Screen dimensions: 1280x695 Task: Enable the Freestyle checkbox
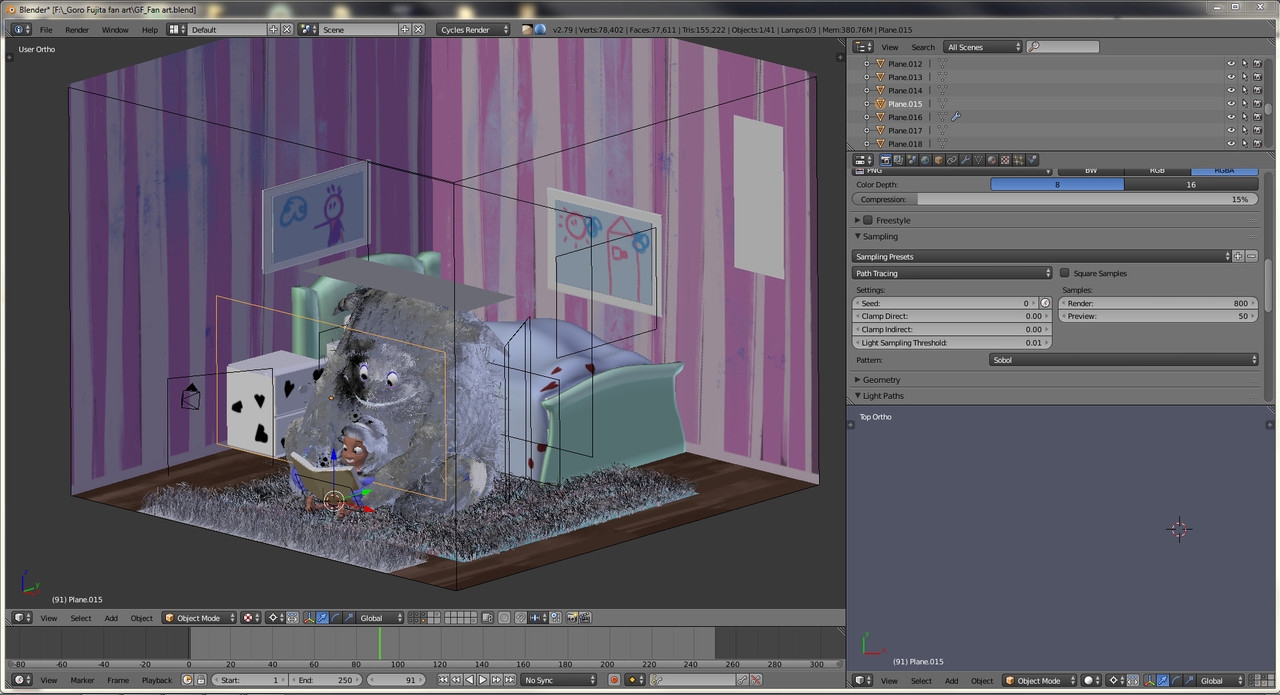click(x=868, y=220)
